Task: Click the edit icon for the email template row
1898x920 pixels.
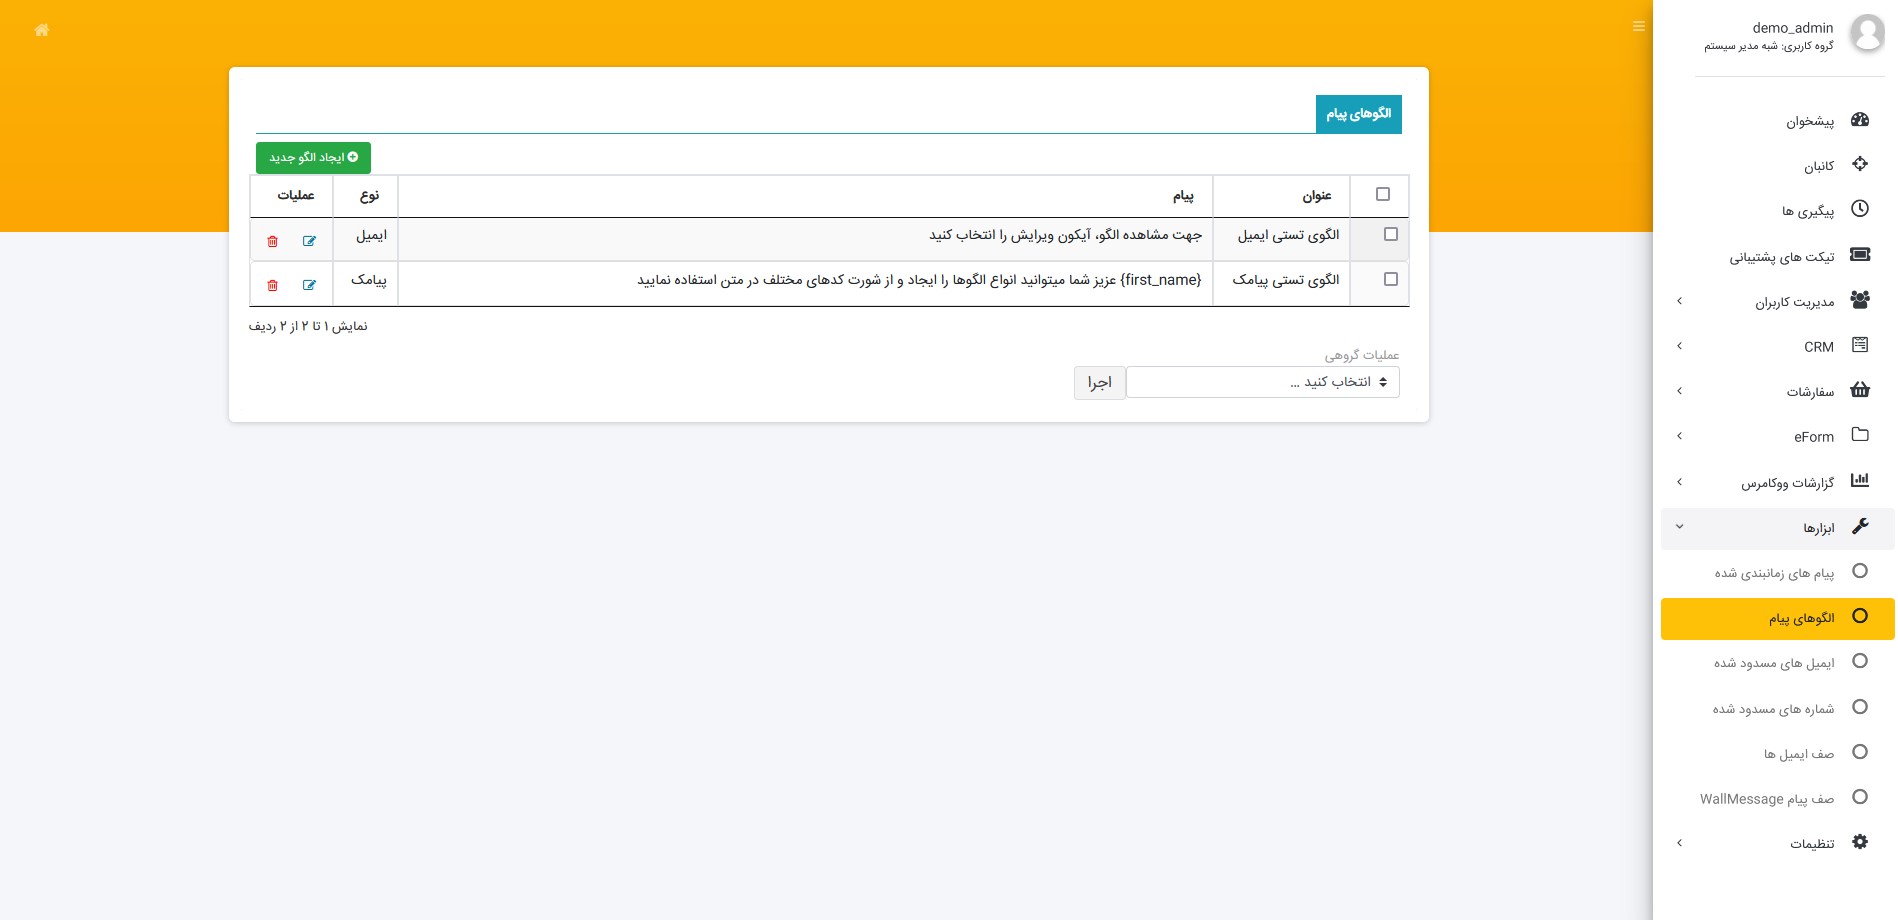Action: pos(309,241)
